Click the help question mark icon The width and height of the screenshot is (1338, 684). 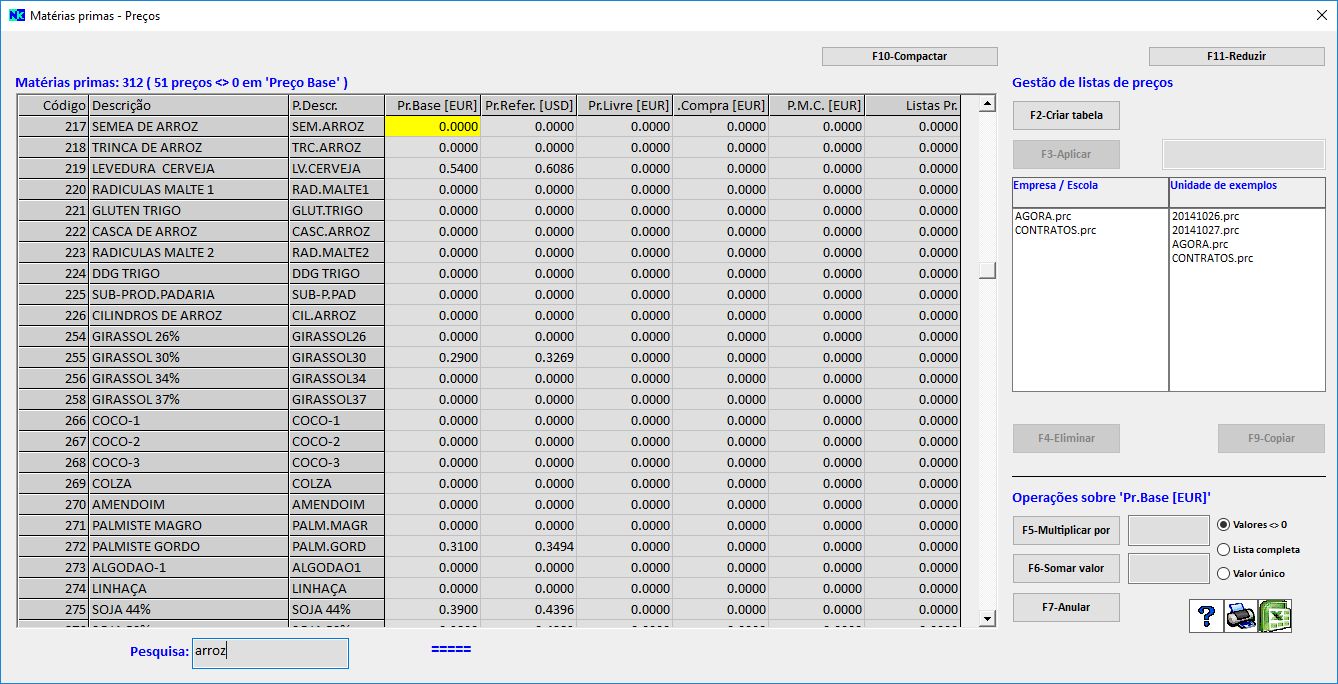1206,616
